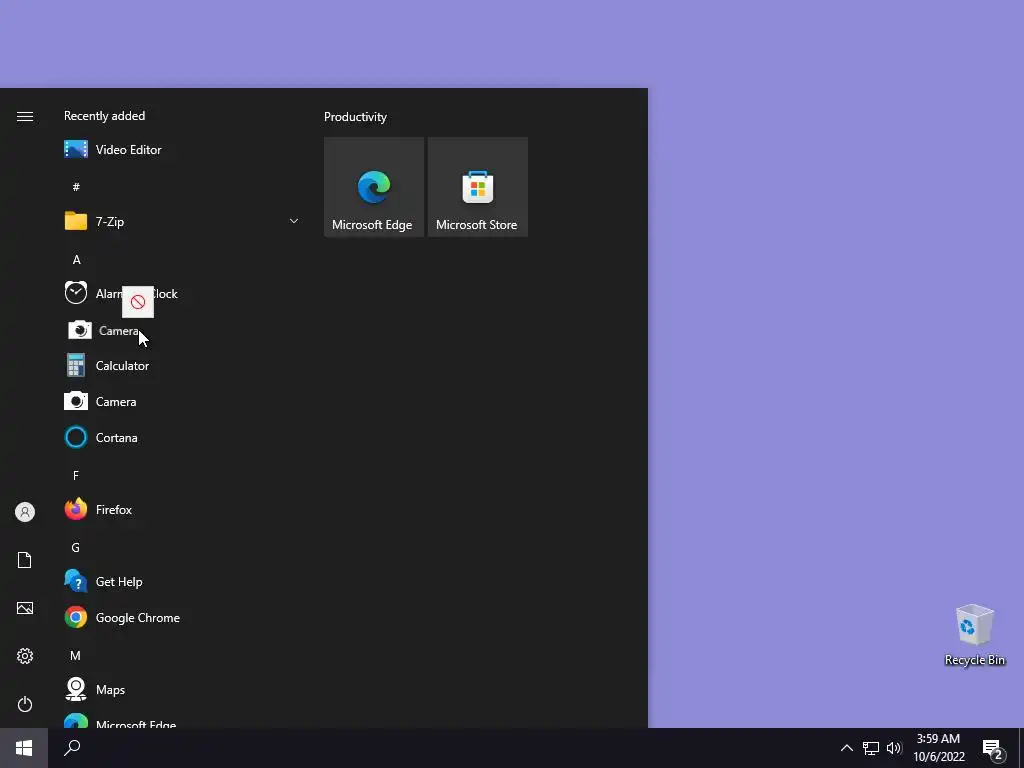Open the Alarms & Clock icon
Image resolution: width=1024 pixels, height=768 pixels.
[x=76, y=293]
